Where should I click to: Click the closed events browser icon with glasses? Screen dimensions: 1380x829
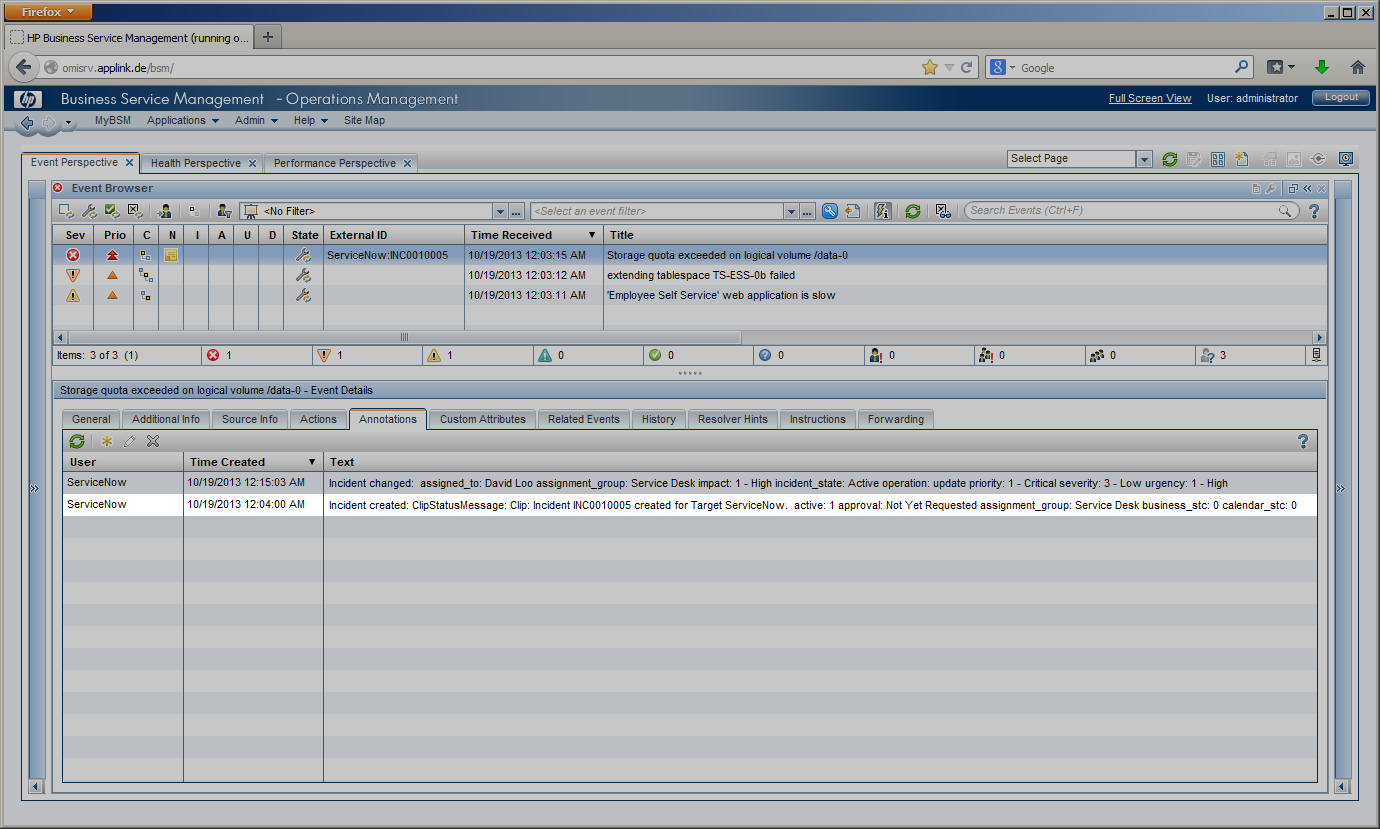942,211
